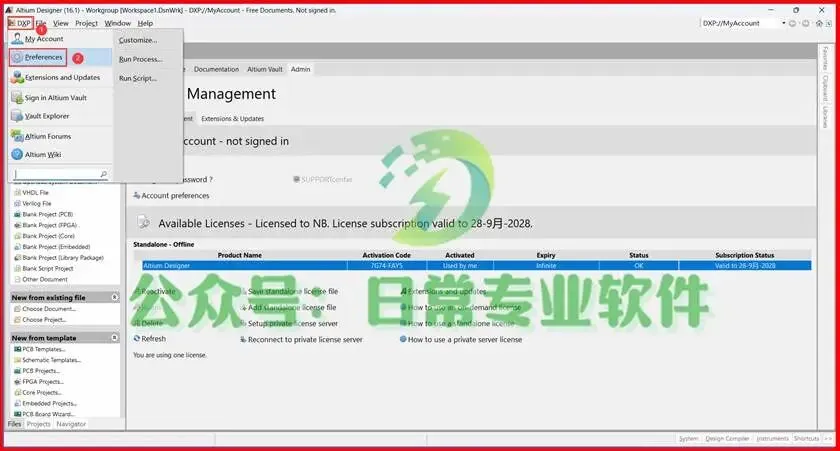Viewport: 840px width, 451px height.
Task: Open Schematic Templates... in Files panel
Action: (x=51, y=360)
